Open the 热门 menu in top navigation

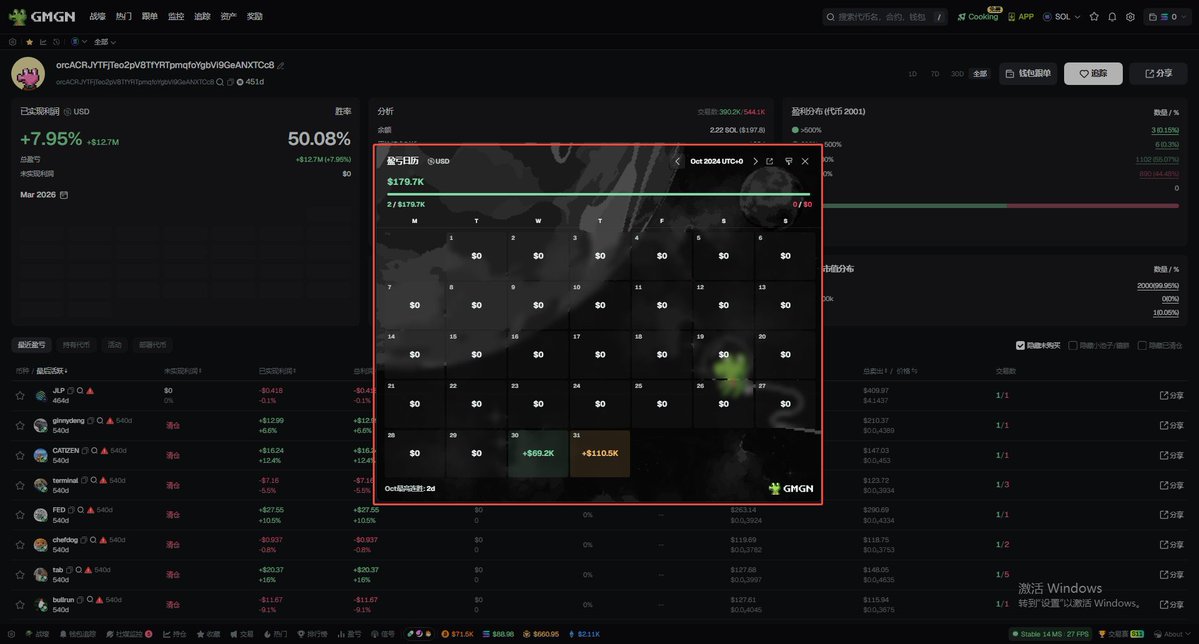(124, 16)
